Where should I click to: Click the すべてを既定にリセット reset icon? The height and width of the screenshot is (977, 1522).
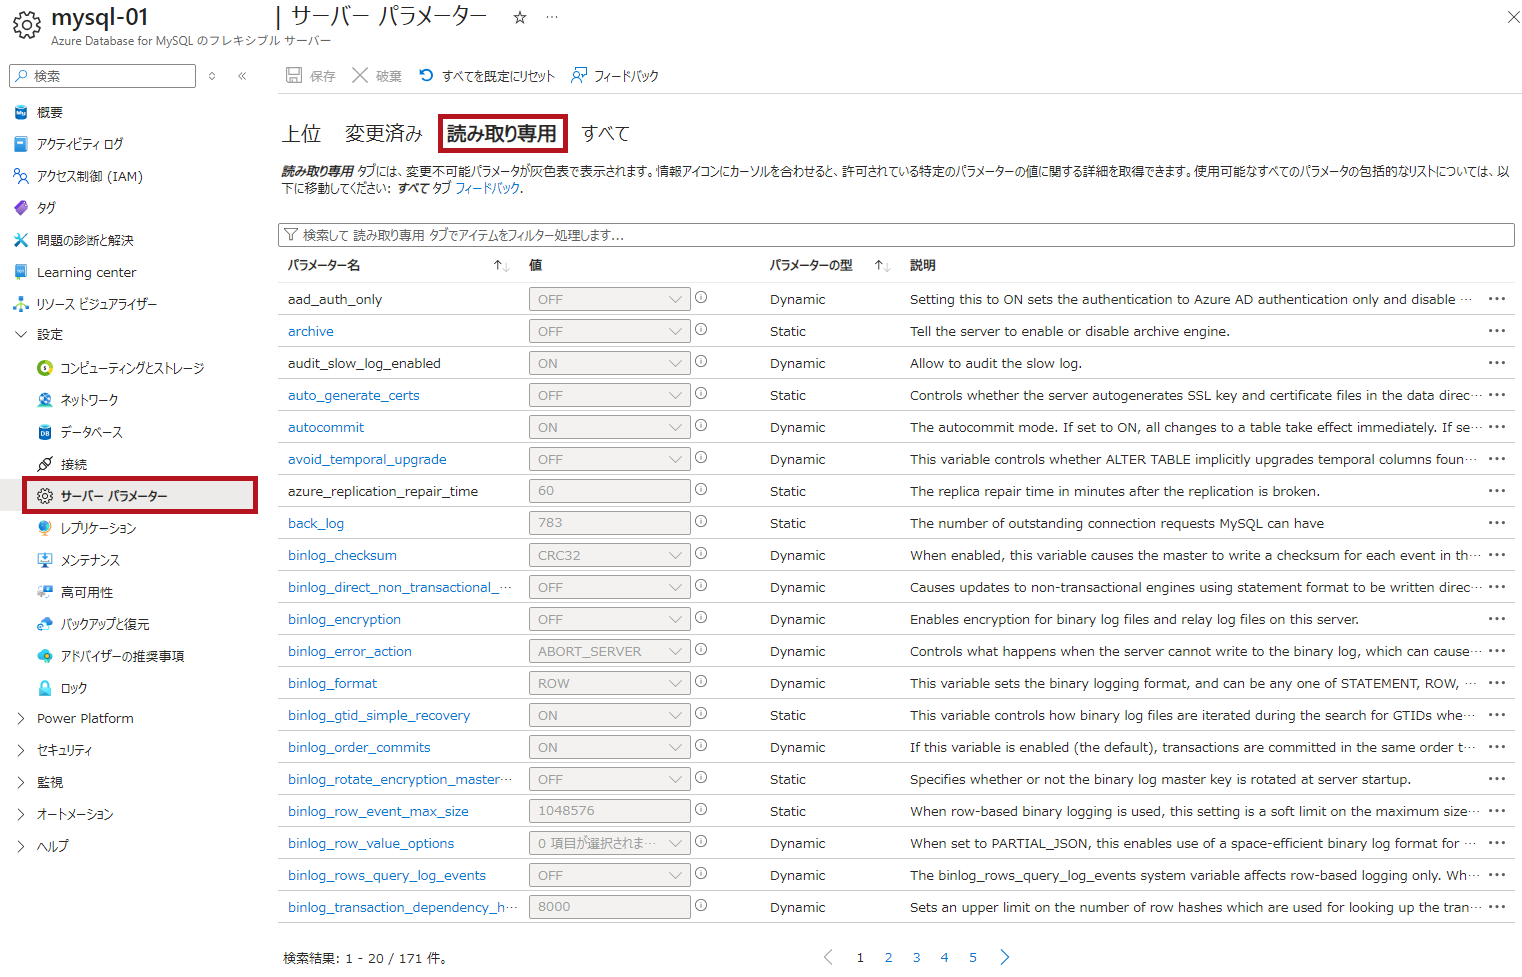click(427, 76)
